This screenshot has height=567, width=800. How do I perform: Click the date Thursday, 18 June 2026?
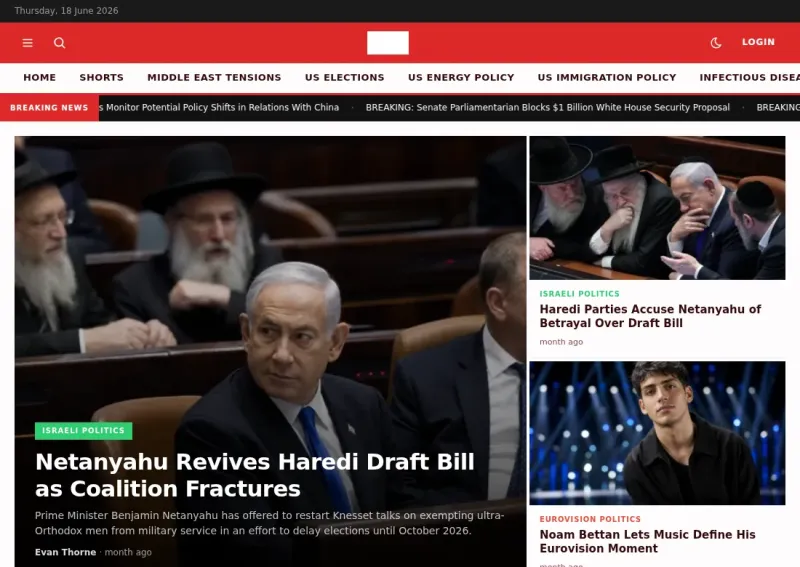coord(66,11)
